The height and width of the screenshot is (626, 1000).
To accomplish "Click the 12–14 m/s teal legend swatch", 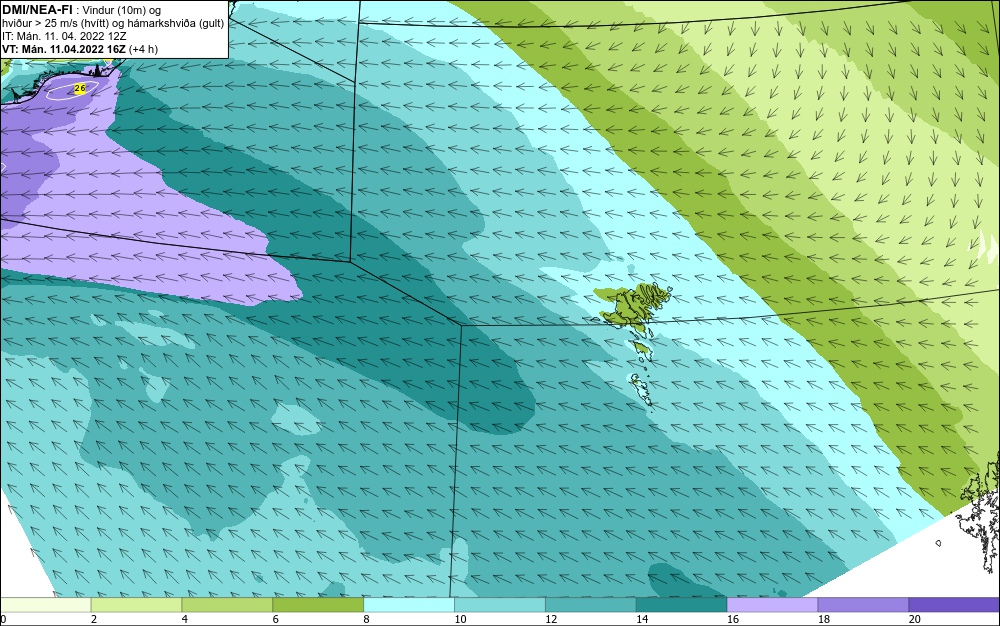I will [x=591, y=604].
